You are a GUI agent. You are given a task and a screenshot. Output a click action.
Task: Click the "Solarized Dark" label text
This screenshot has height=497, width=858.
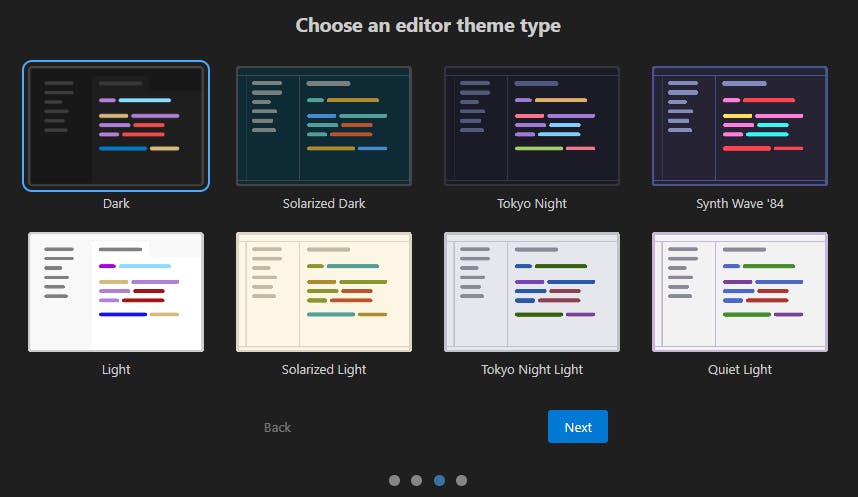tap(324, 203)
